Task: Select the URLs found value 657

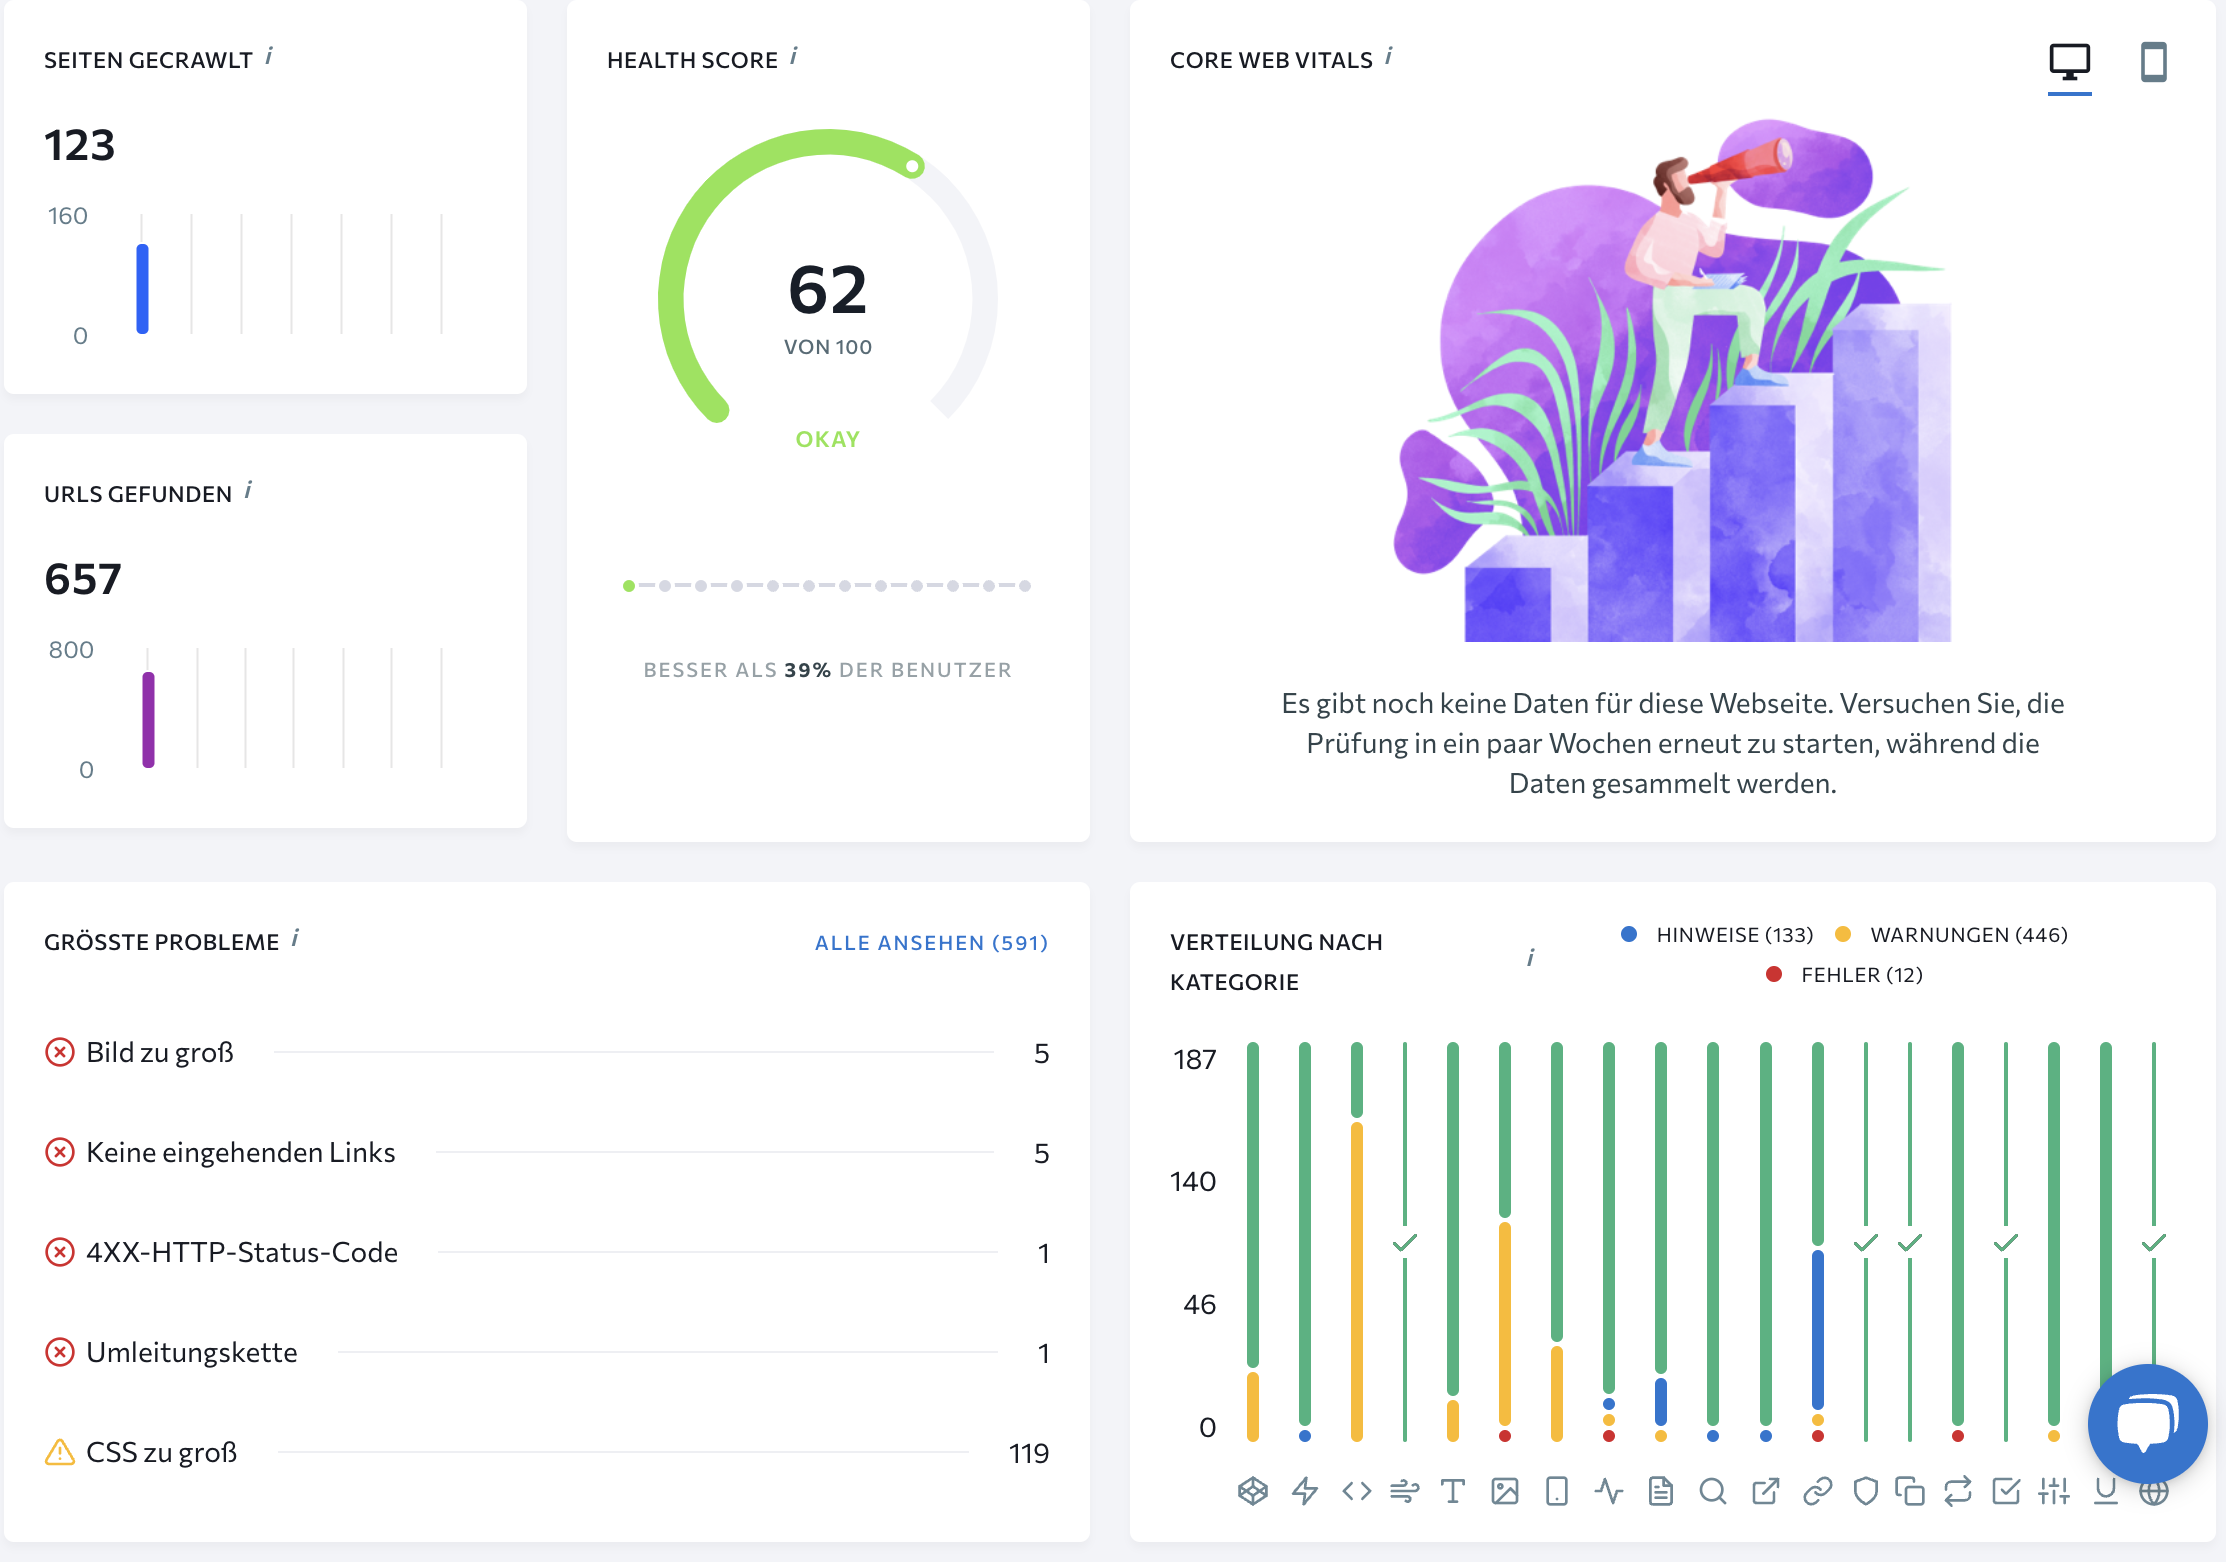Action: 83,579
